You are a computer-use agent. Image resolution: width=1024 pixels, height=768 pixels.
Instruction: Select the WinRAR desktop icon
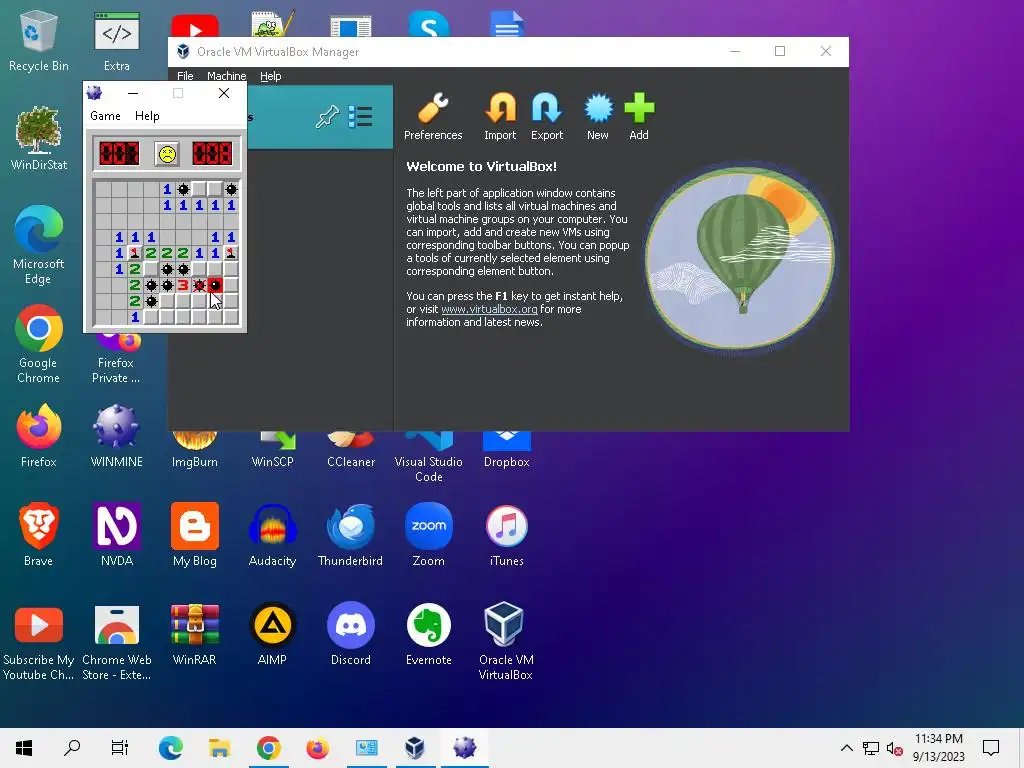[x=195, y=634]
